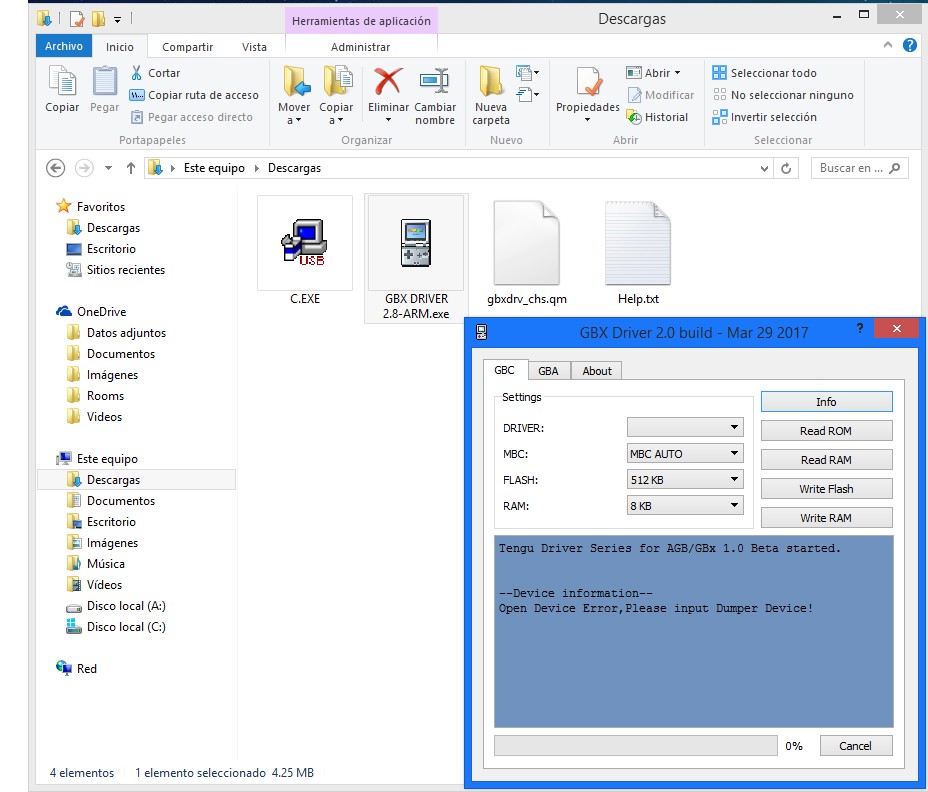
Task: Switch to the GBA tab
Action: [548, 371]
